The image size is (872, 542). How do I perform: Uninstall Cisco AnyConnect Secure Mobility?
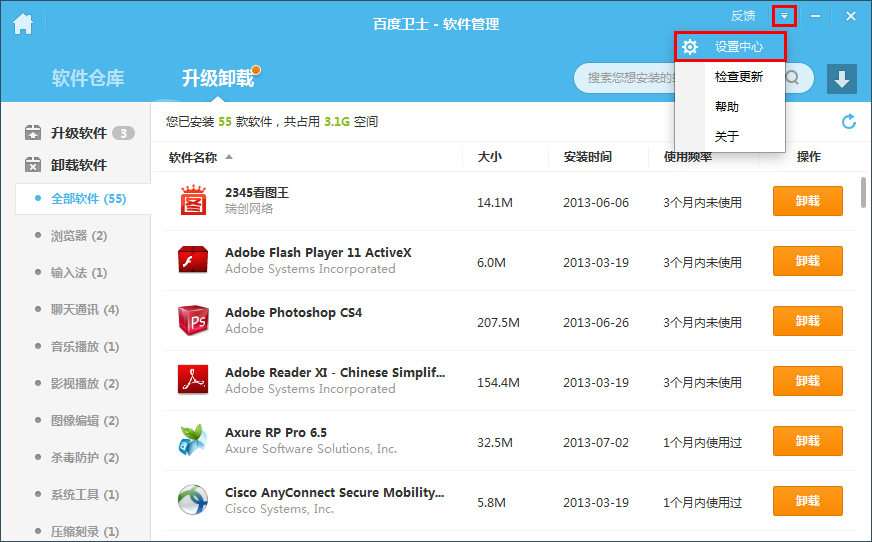point(807,501)
